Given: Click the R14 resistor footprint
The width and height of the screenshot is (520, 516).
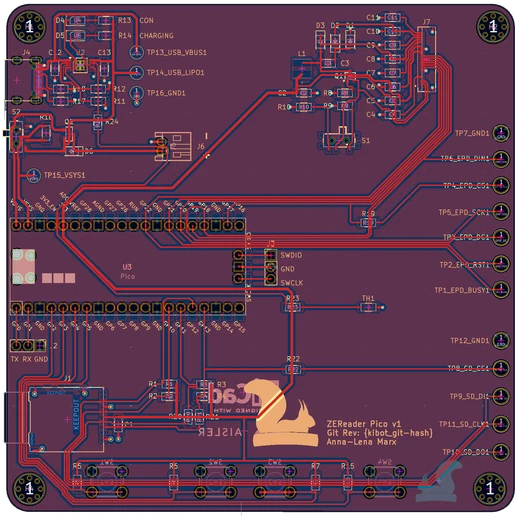Looking at the screenshot, I should coord(105,35).
